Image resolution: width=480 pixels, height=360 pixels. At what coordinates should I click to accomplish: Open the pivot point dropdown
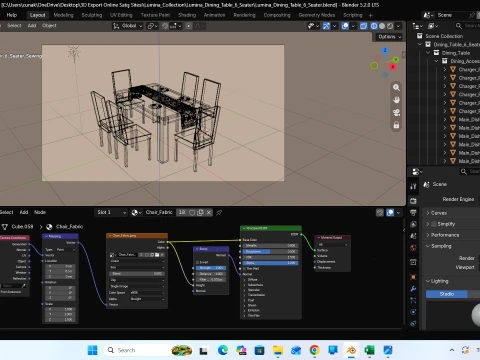click(x=153, y=26)
